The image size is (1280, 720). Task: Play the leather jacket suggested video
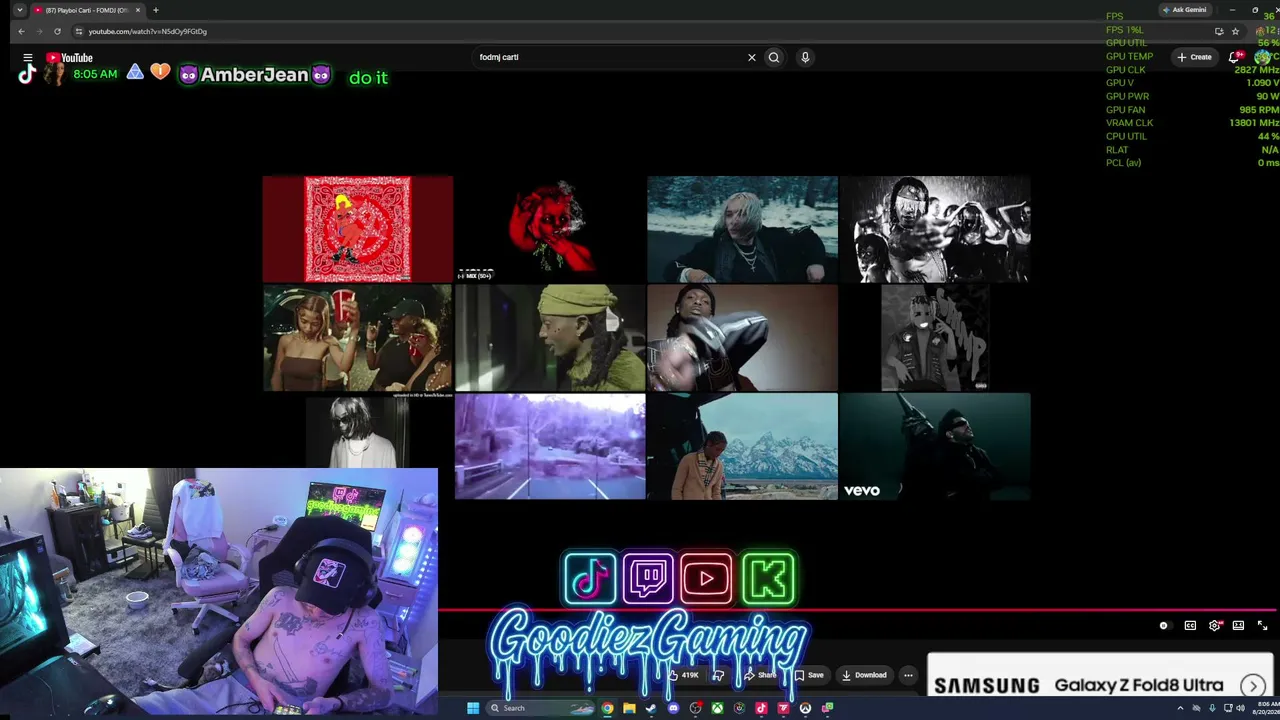point(742,338)
